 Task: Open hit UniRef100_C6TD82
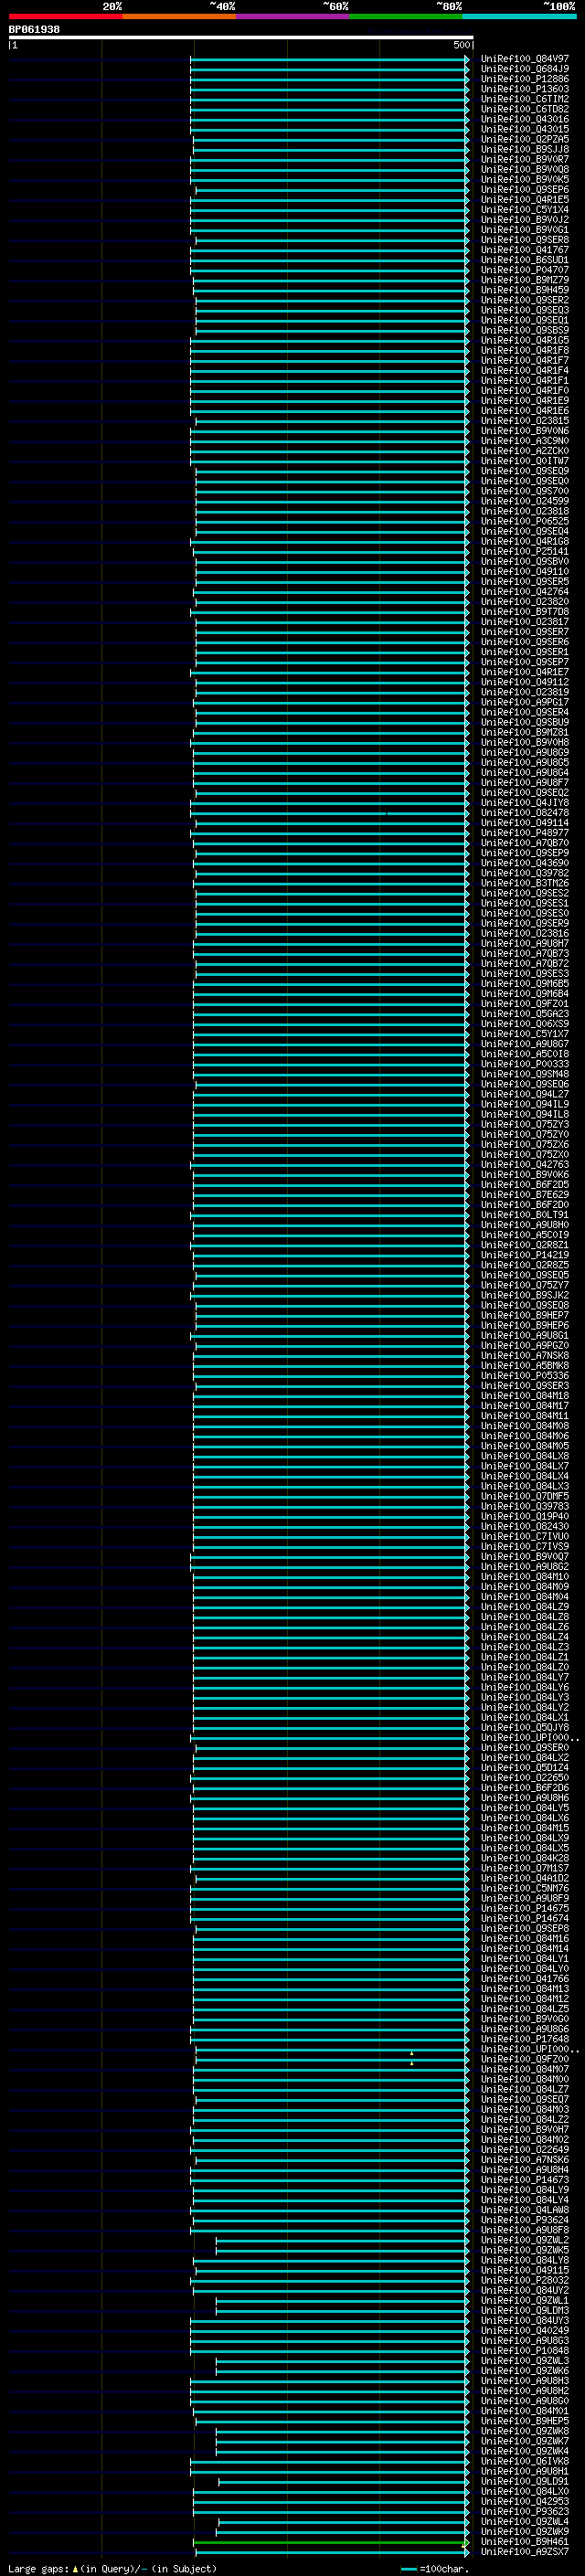[x=525, y=109]
